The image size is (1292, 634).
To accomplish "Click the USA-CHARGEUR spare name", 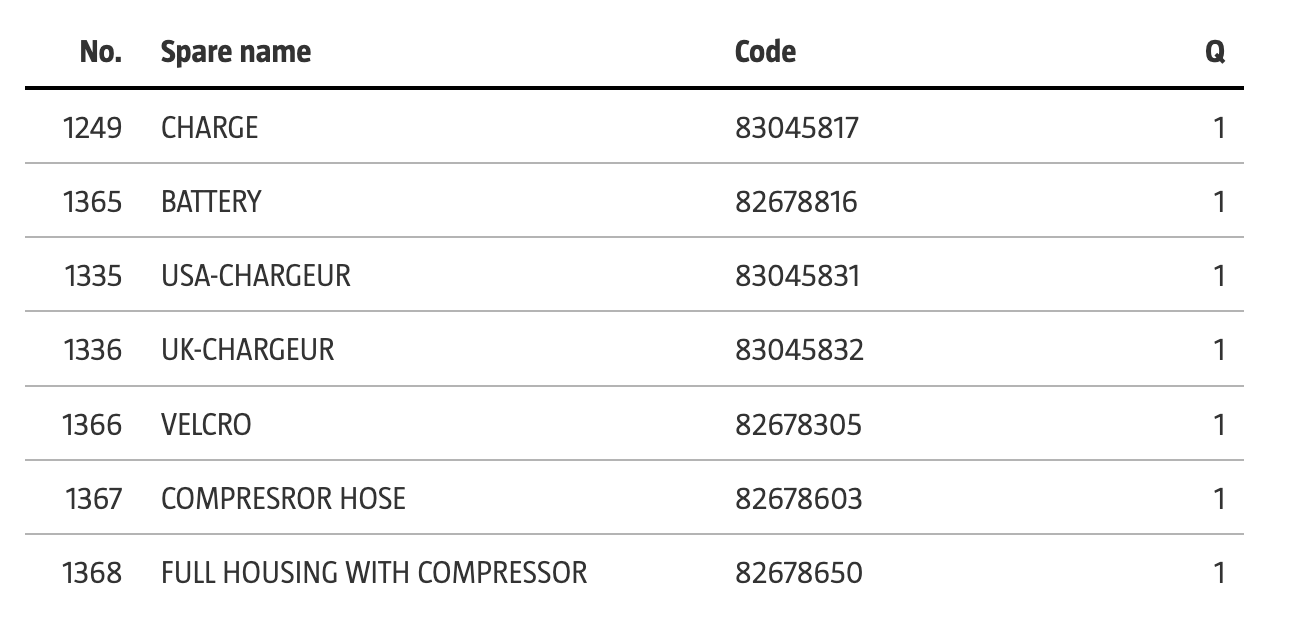I will click(x=255, y=276).
